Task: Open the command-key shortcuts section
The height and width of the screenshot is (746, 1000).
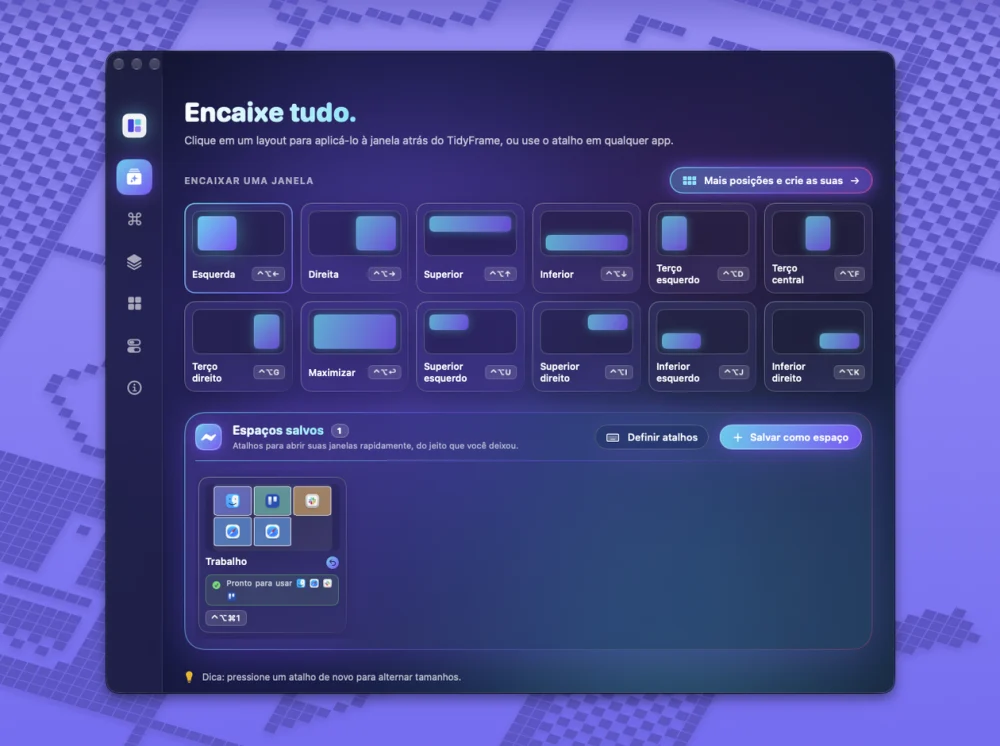Action: (x=134, y=219)
